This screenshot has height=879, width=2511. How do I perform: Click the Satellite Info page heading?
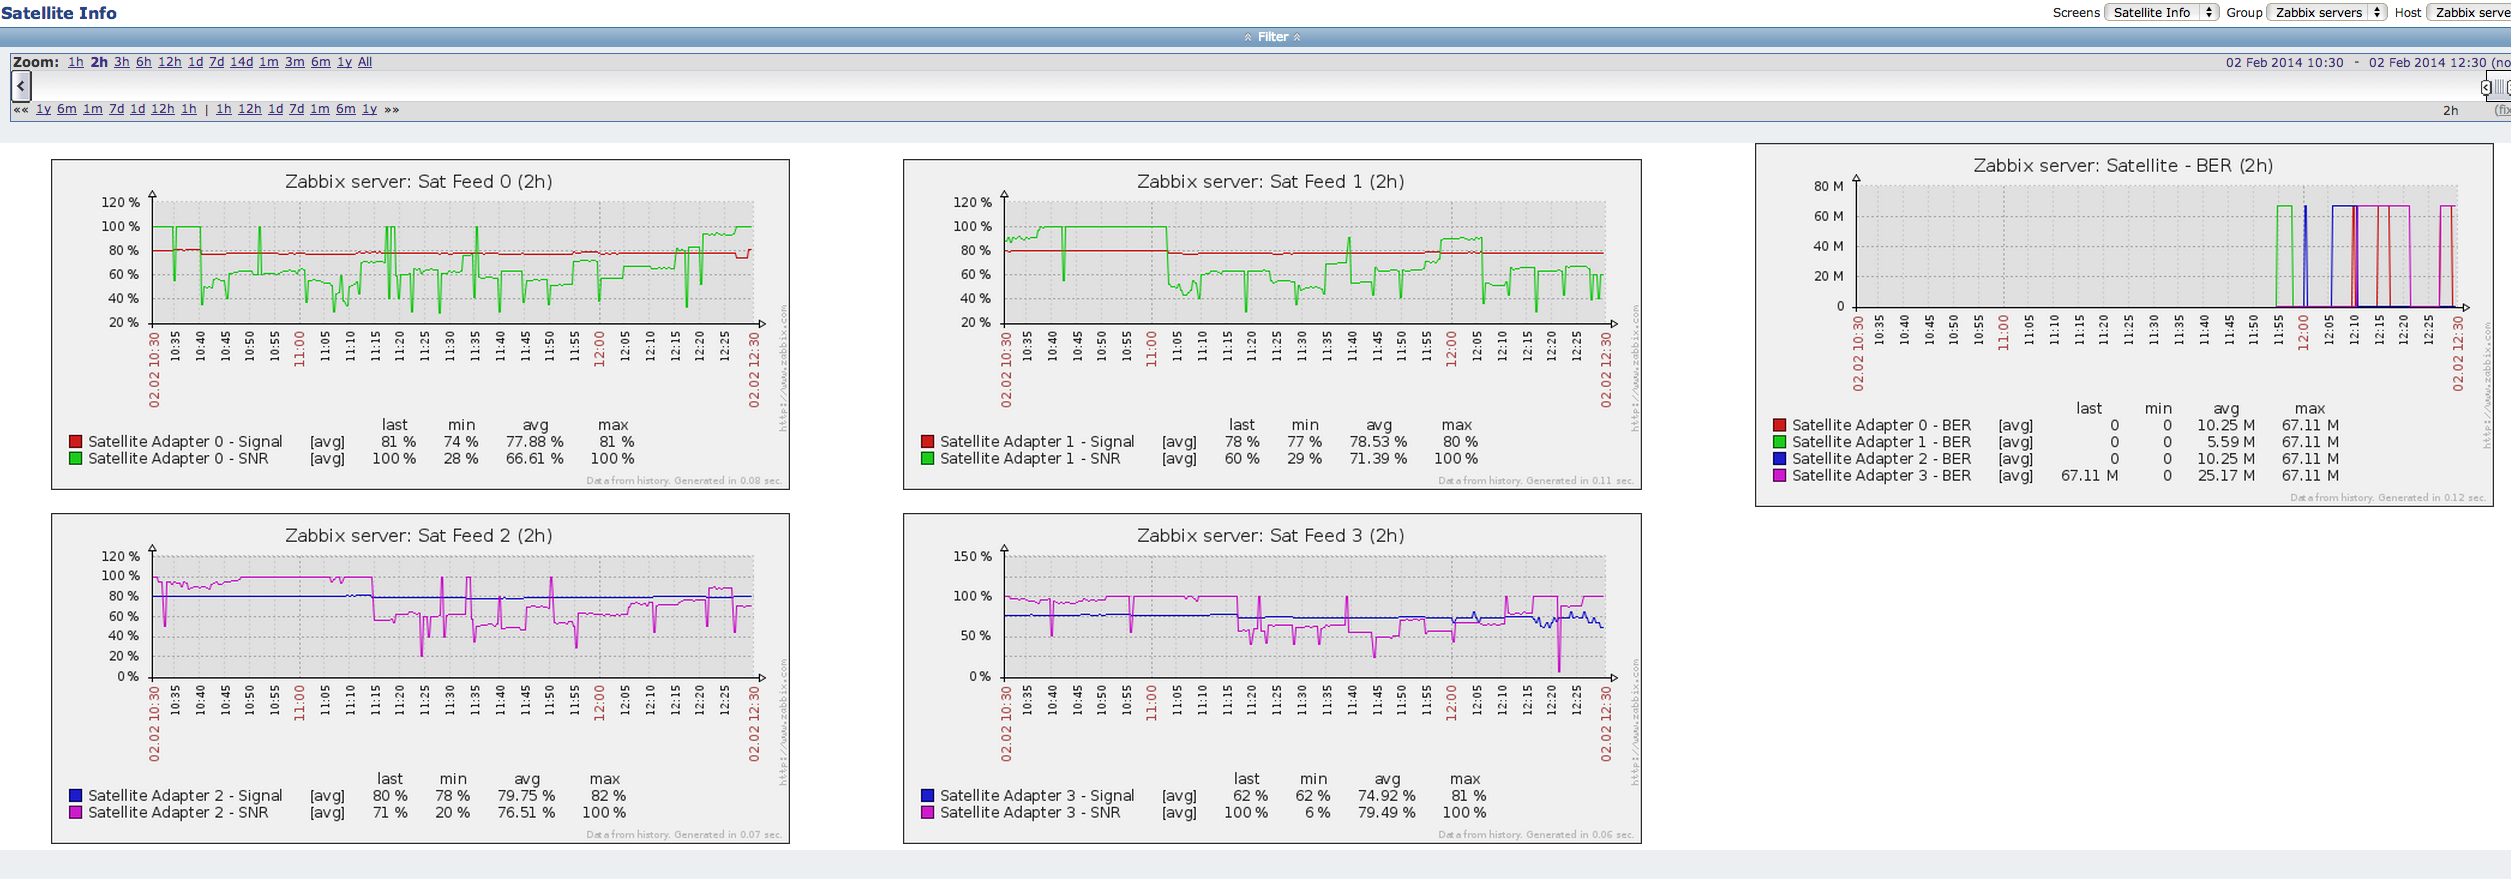click(x=59, y=13)
